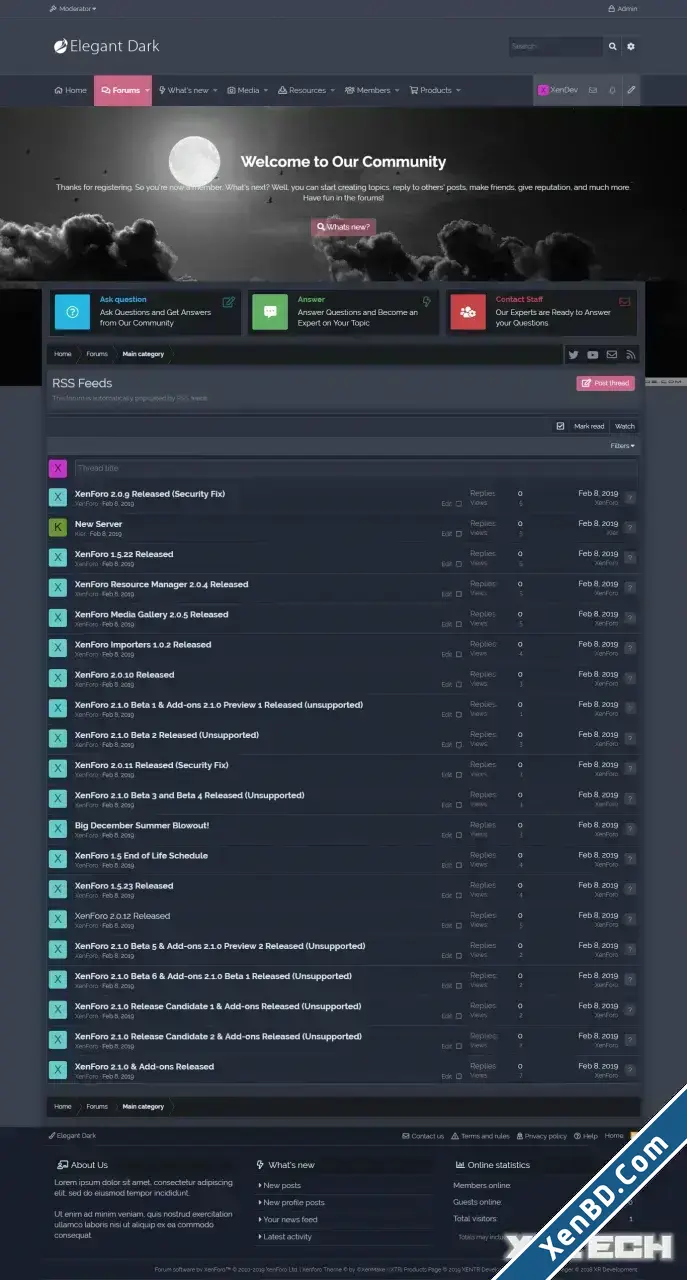Open the Forums navigation tab
The height and width of the screenshot is (1280, 687).
pyautogui.click(x=119, y=90)
